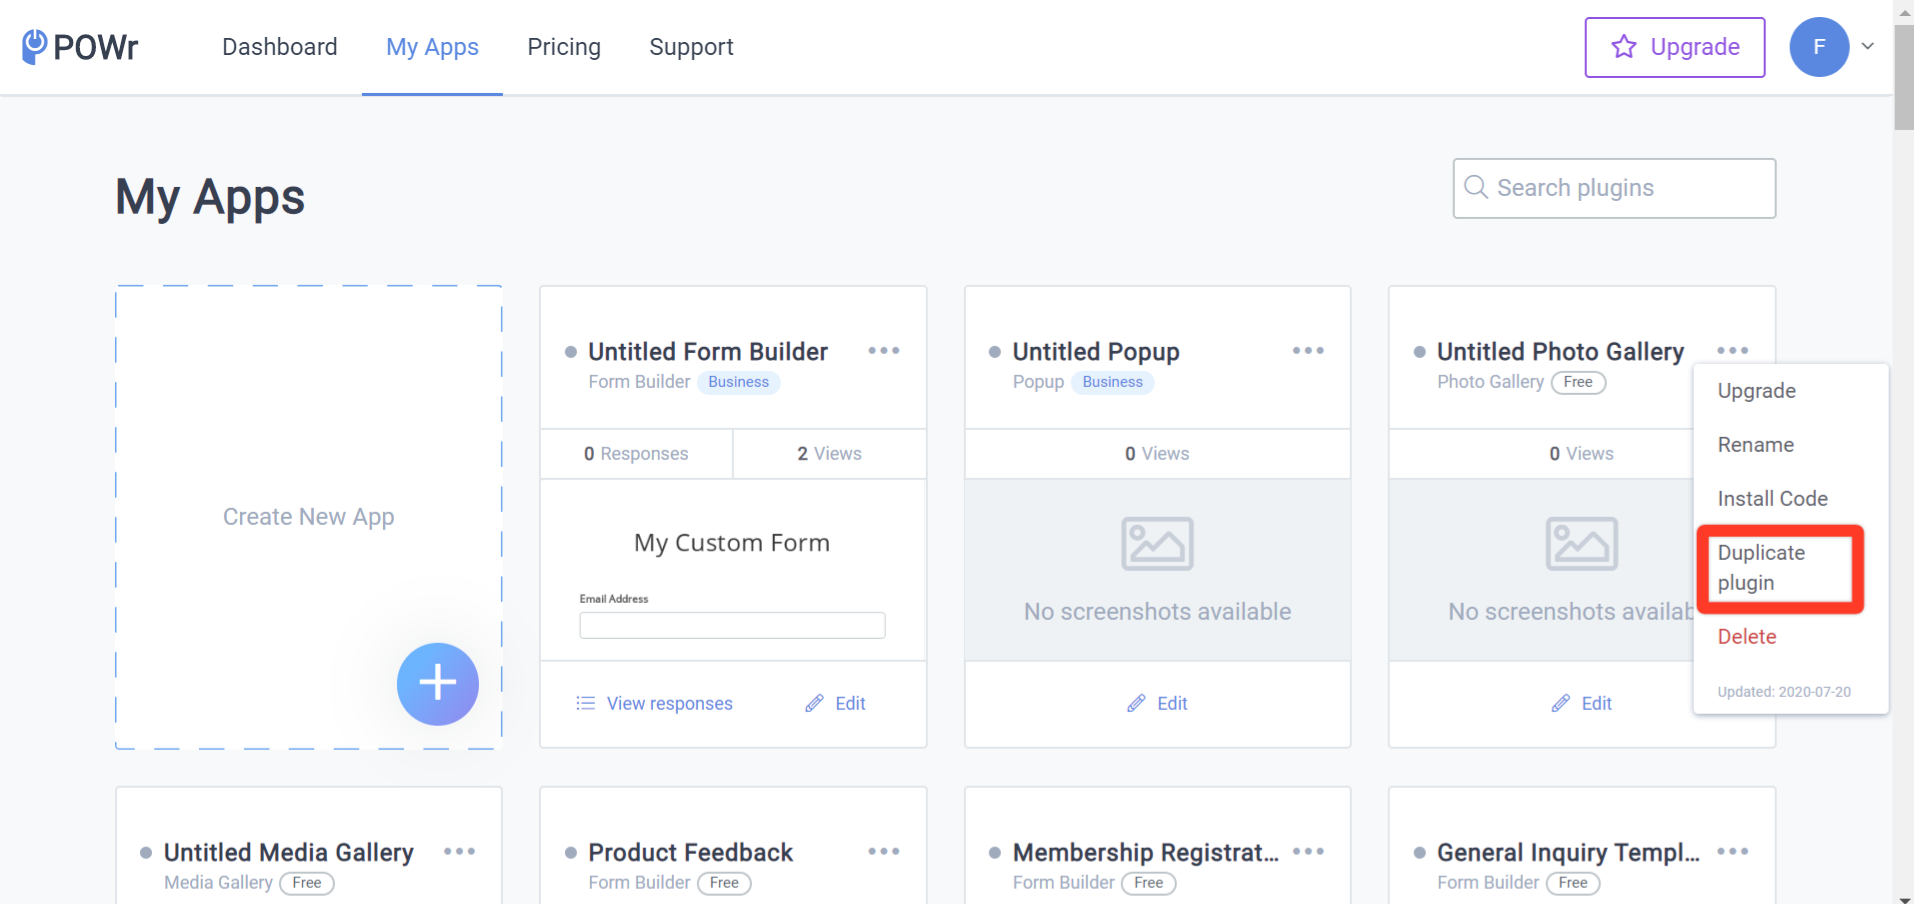Click the pencil Edit icon on Untitled Popup
1914x904 pixels.
click(x=1136, y=703)
